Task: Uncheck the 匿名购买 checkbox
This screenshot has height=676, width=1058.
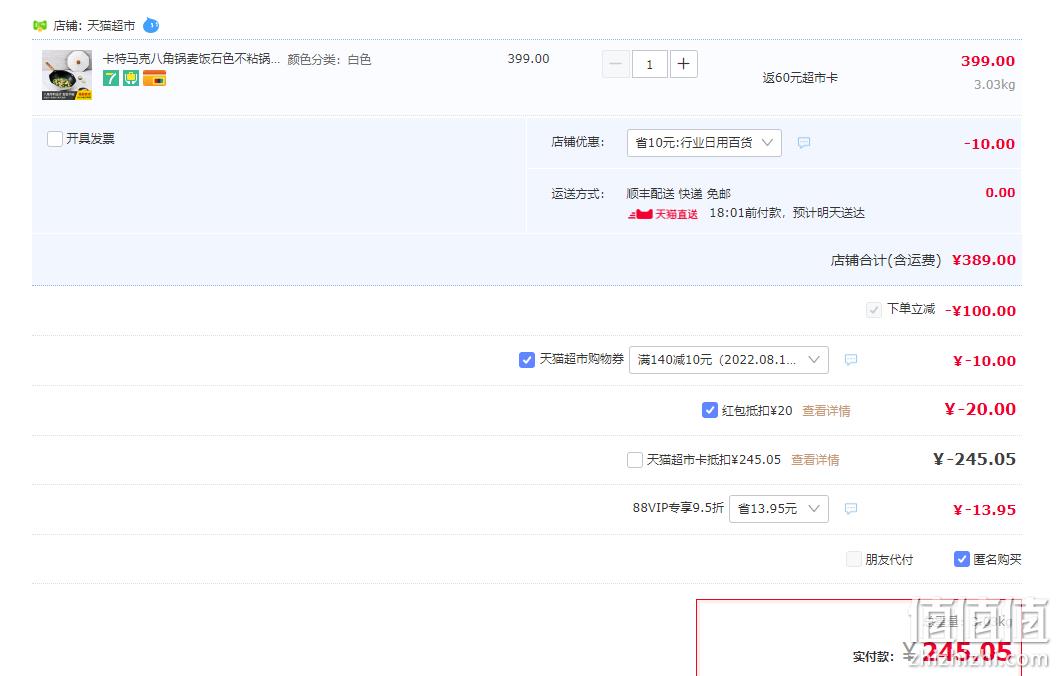Action: coord(962,559)
